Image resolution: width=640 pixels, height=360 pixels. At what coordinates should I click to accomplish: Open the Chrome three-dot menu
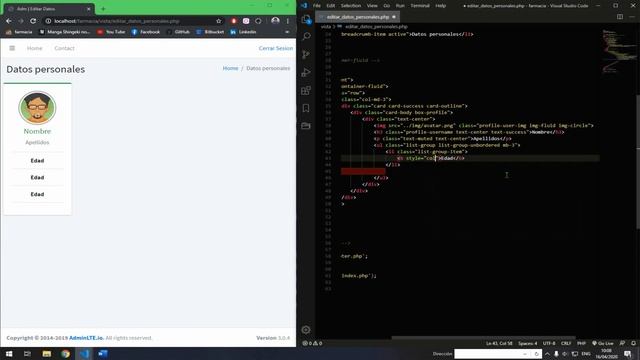[288, 21]
